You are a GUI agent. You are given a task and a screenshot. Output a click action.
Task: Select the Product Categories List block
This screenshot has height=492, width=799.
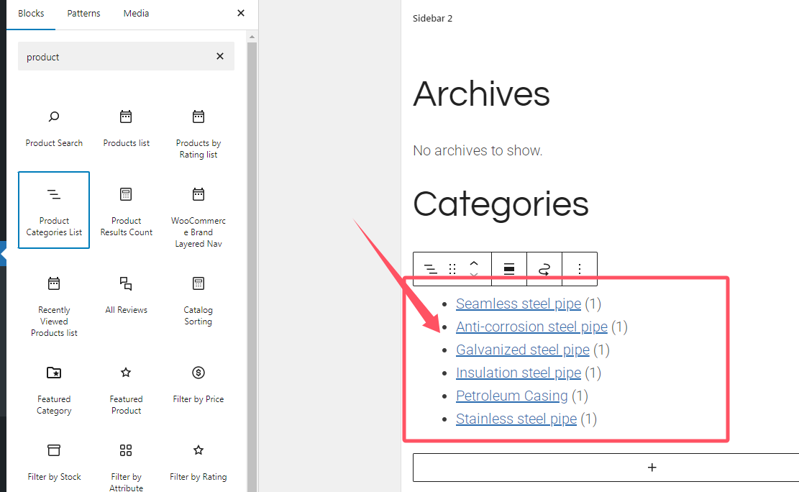(x=54, y=210)
